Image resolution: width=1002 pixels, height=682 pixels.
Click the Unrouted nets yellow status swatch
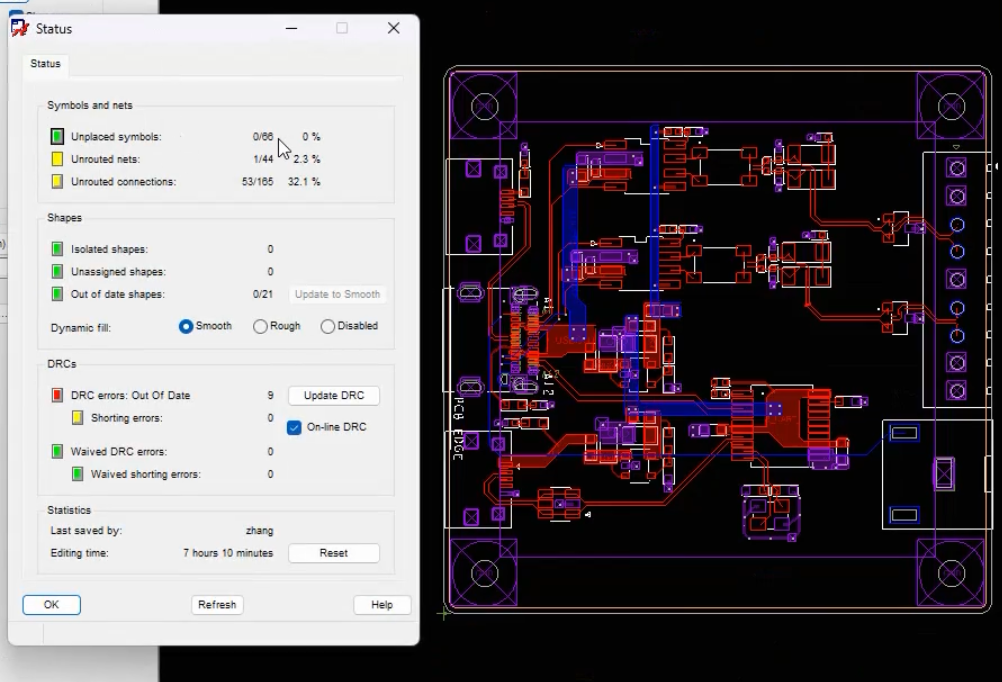coord(58,159)
